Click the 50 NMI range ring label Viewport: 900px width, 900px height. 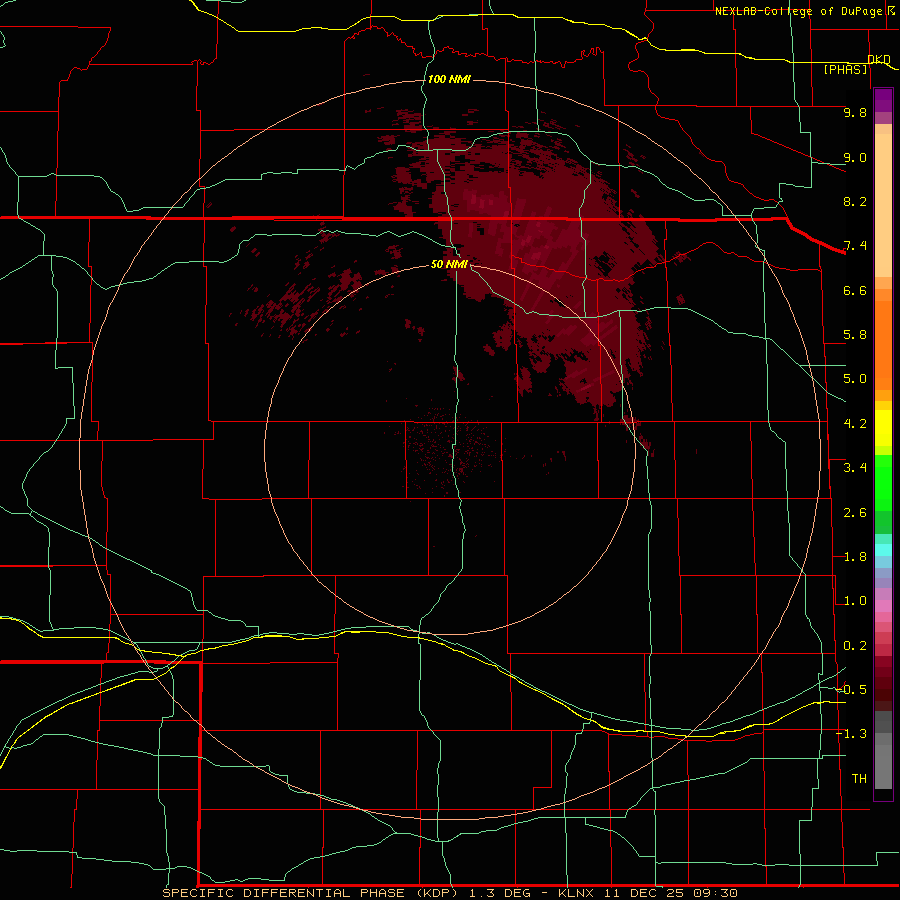coord(449,264)
